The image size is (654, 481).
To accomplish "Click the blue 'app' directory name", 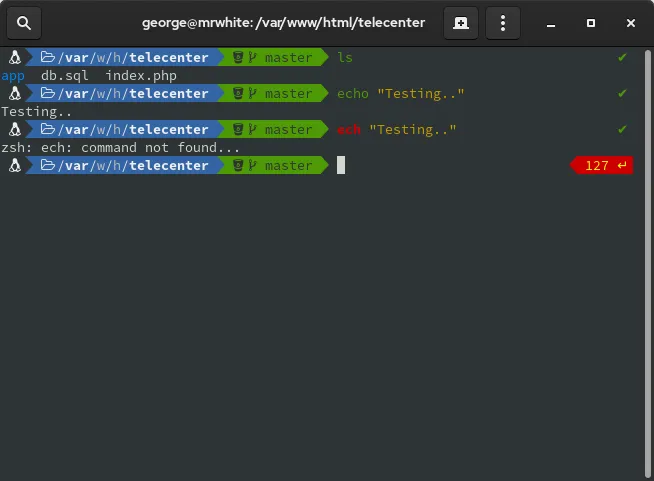I will coord(13,76).
